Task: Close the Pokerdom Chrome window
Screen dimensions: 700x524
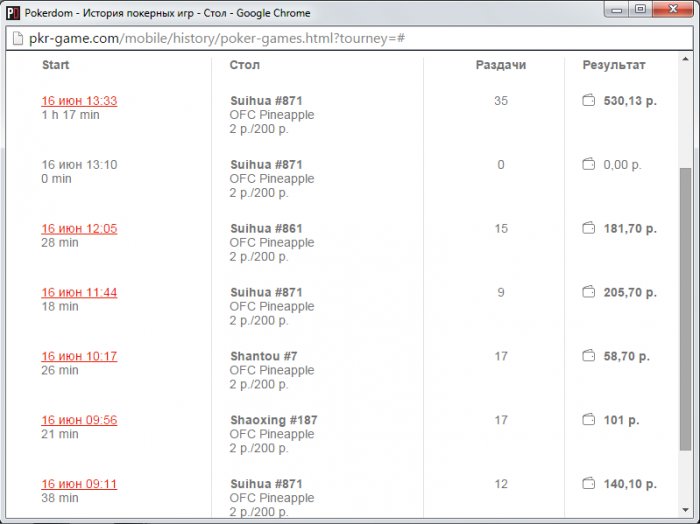Action: 673,9
